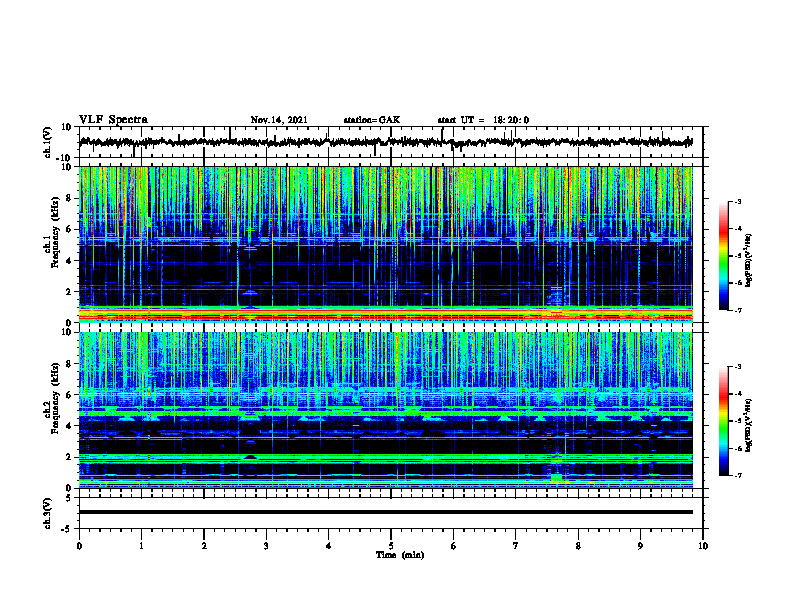
Task: Click time axis tick label "10"
Action: click(703, 546)
